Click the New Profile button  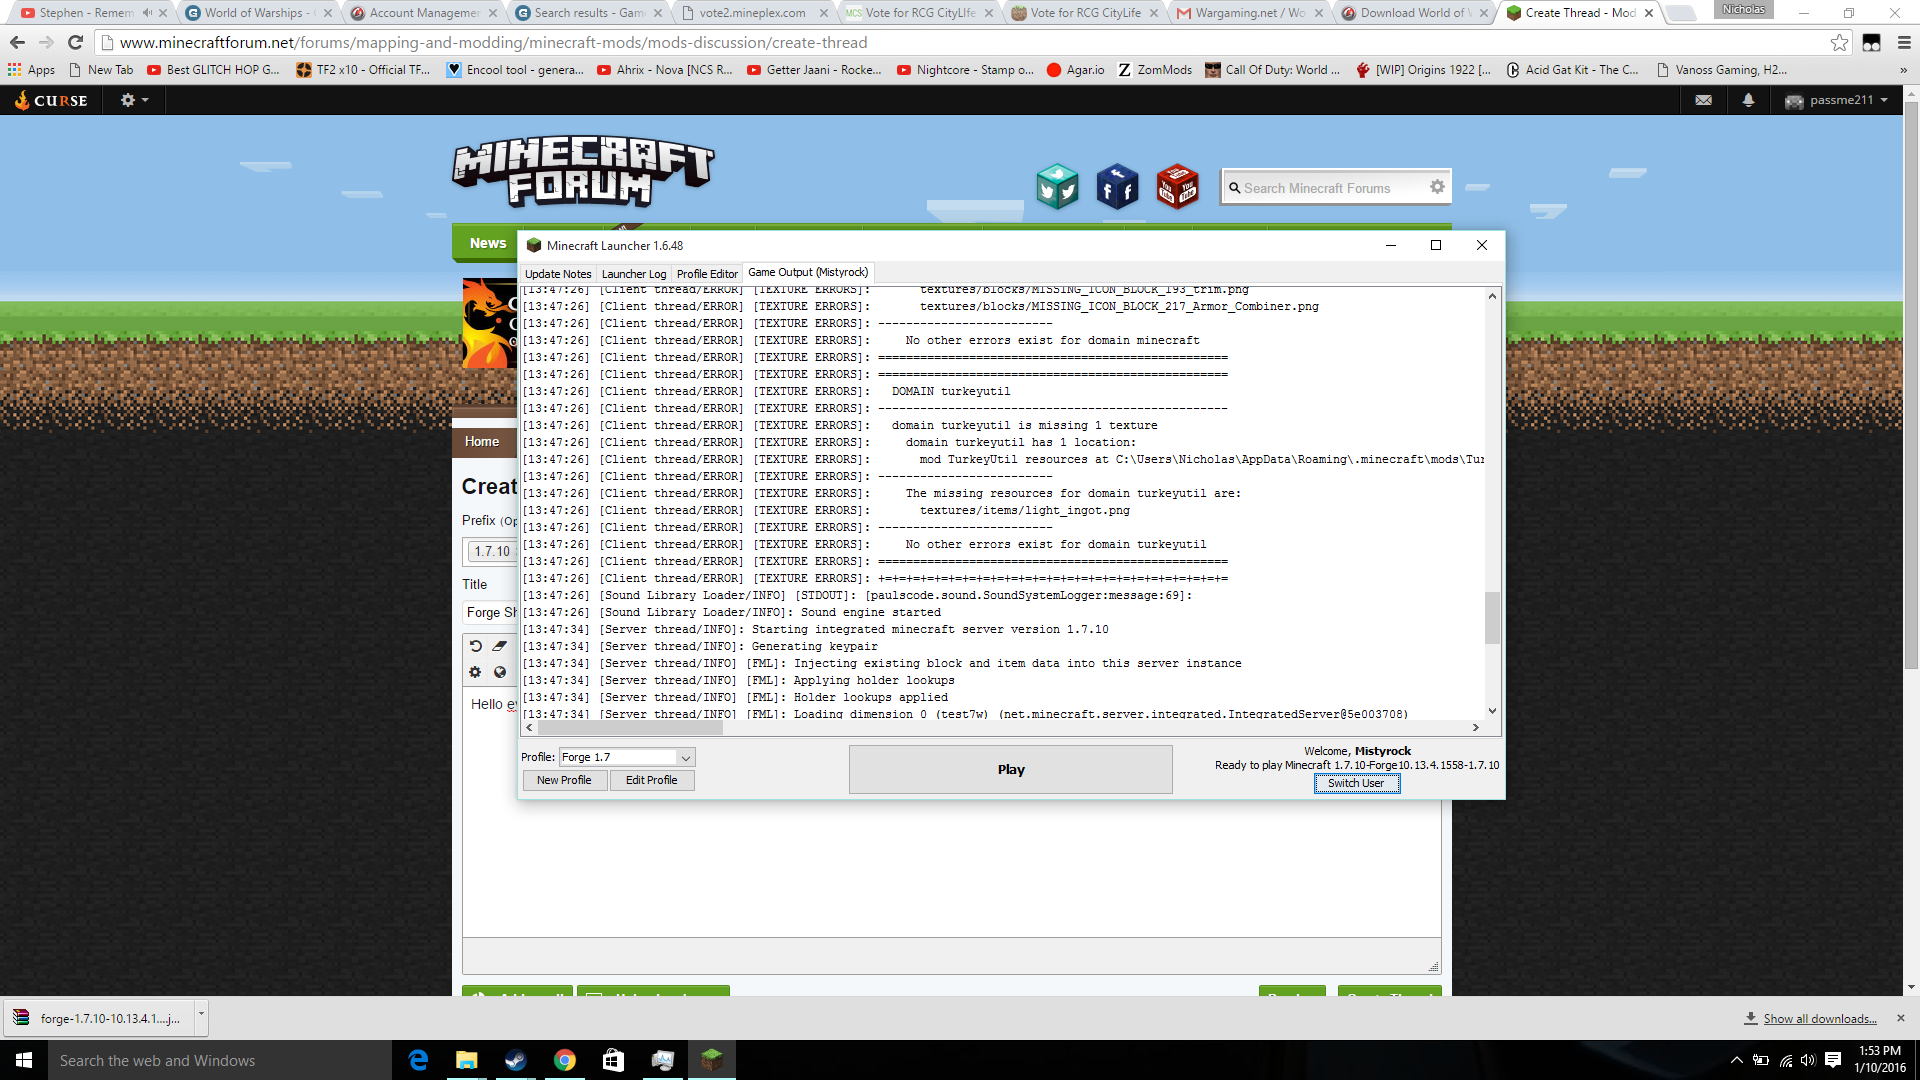(x=563, y=779)
